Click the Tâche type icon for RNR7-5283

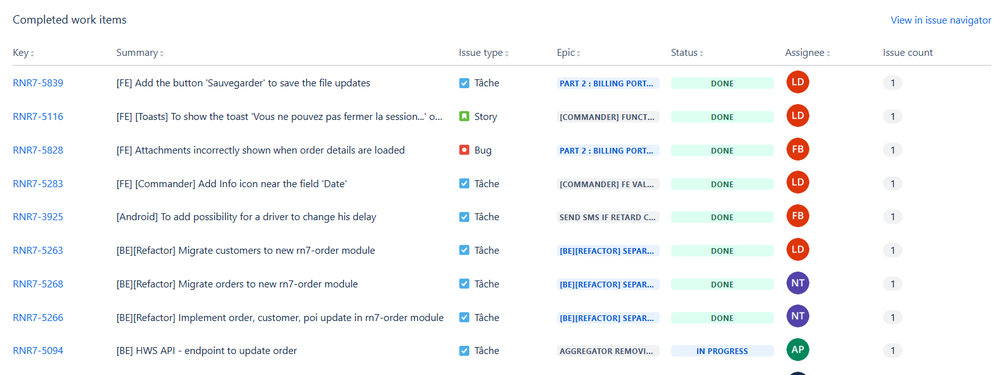point(464,183)
